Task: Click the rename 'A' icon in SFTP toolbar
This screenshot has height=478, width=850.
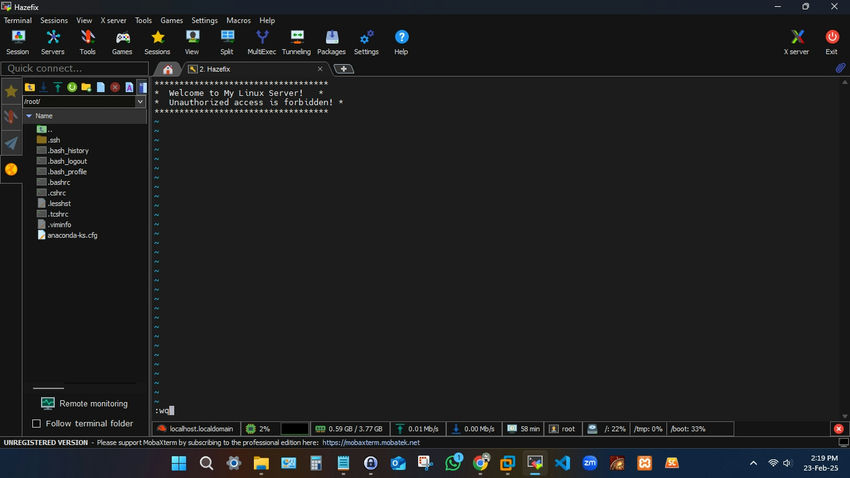Action: coord(129,87)
